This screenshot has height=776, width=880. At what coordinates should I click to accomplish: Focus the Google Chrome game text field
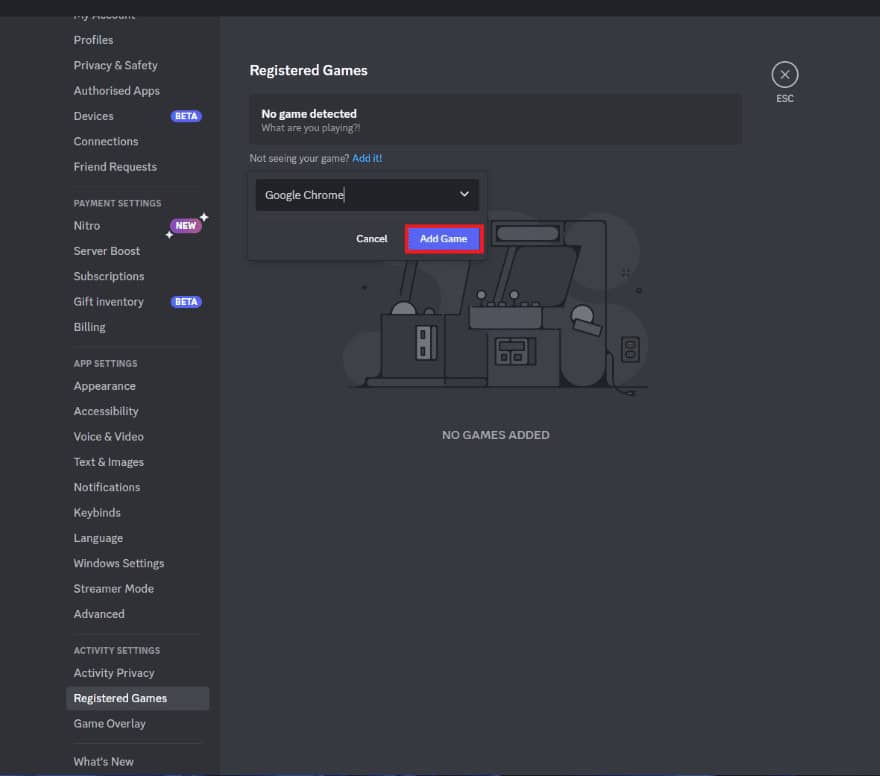(x=367, y=195)
